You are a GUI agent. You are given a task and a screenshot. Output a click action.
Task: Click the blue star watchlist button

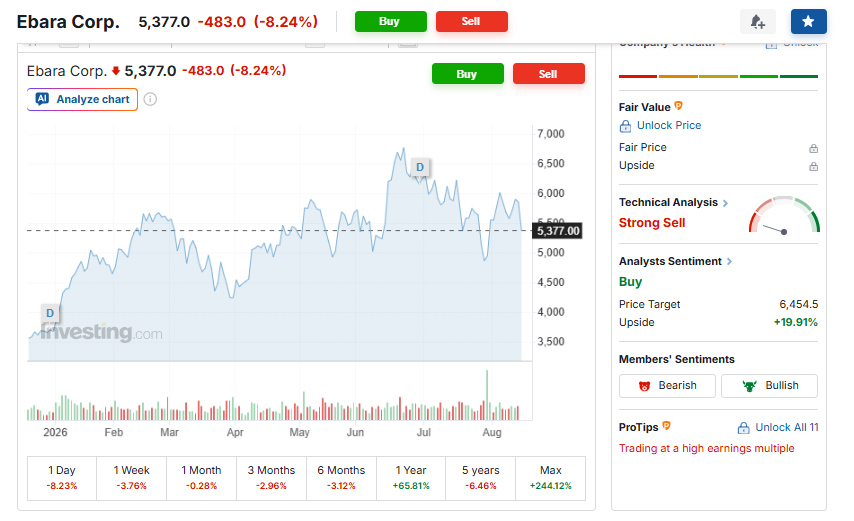click(x=808, y=22)
